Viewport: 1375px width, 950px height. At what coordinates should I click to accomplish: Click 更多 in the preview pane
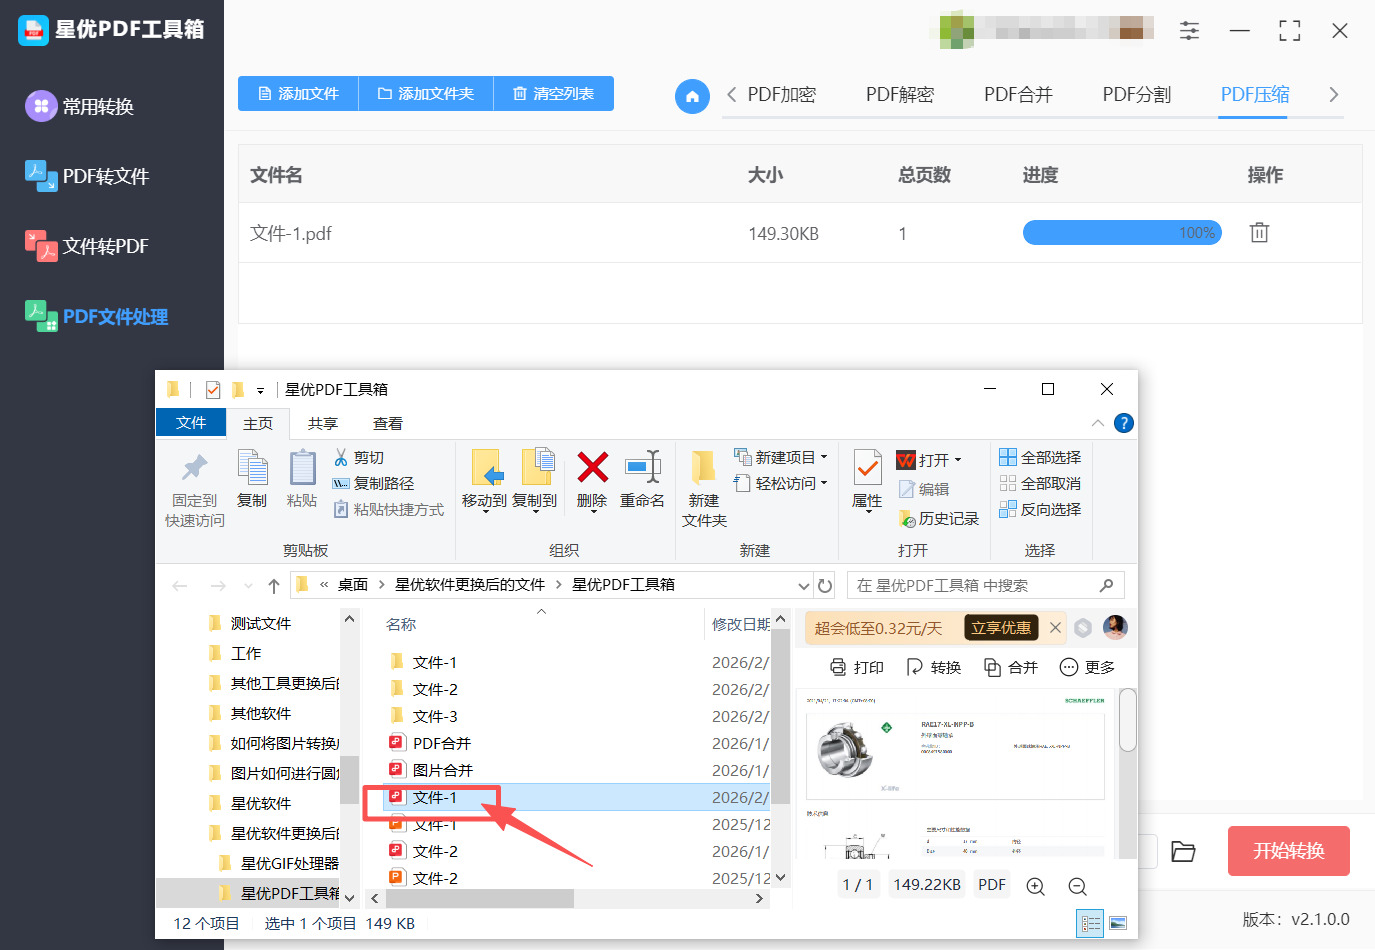pyautogui.click(x=1087, y=667)
